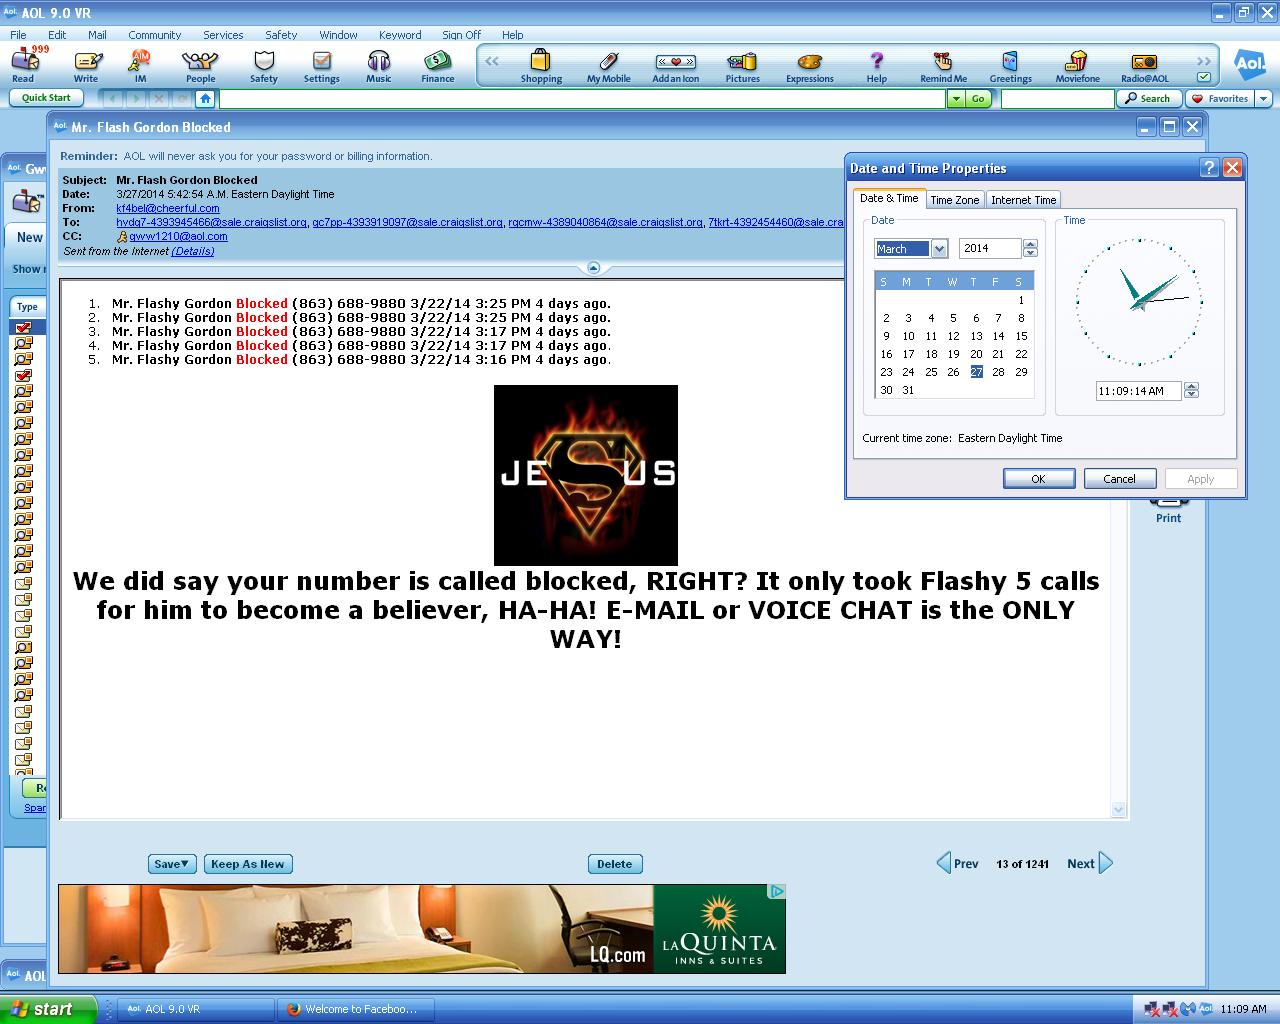Open the Write mail icon
This screenshot has height=1024, width=1280.
pyautogui.click(x=86, y=65)
